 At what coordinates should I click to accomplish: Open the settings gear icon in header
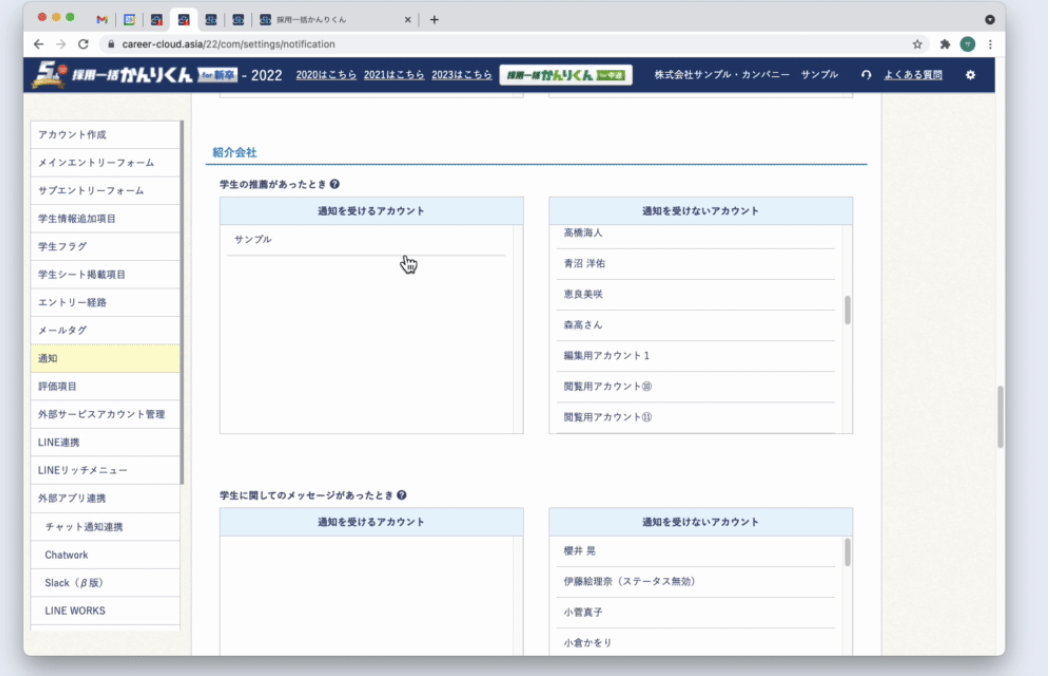click(969, 75)
